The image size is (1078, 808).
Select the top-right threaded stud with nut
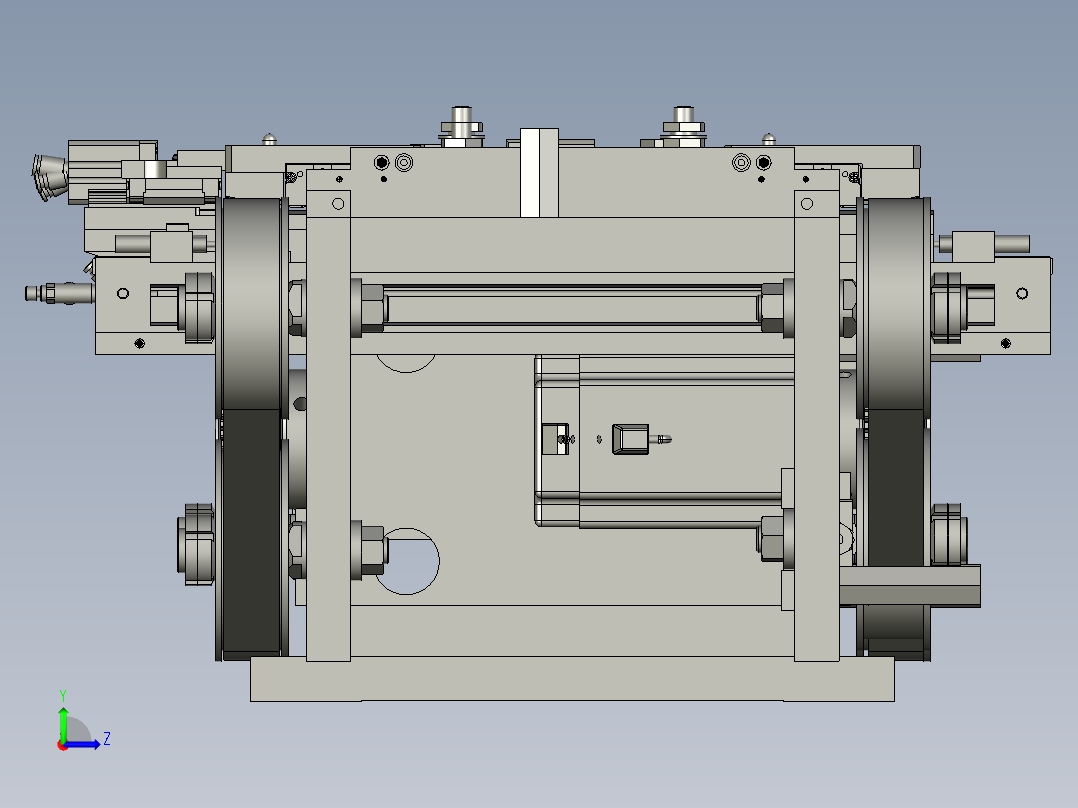(683, 127)
